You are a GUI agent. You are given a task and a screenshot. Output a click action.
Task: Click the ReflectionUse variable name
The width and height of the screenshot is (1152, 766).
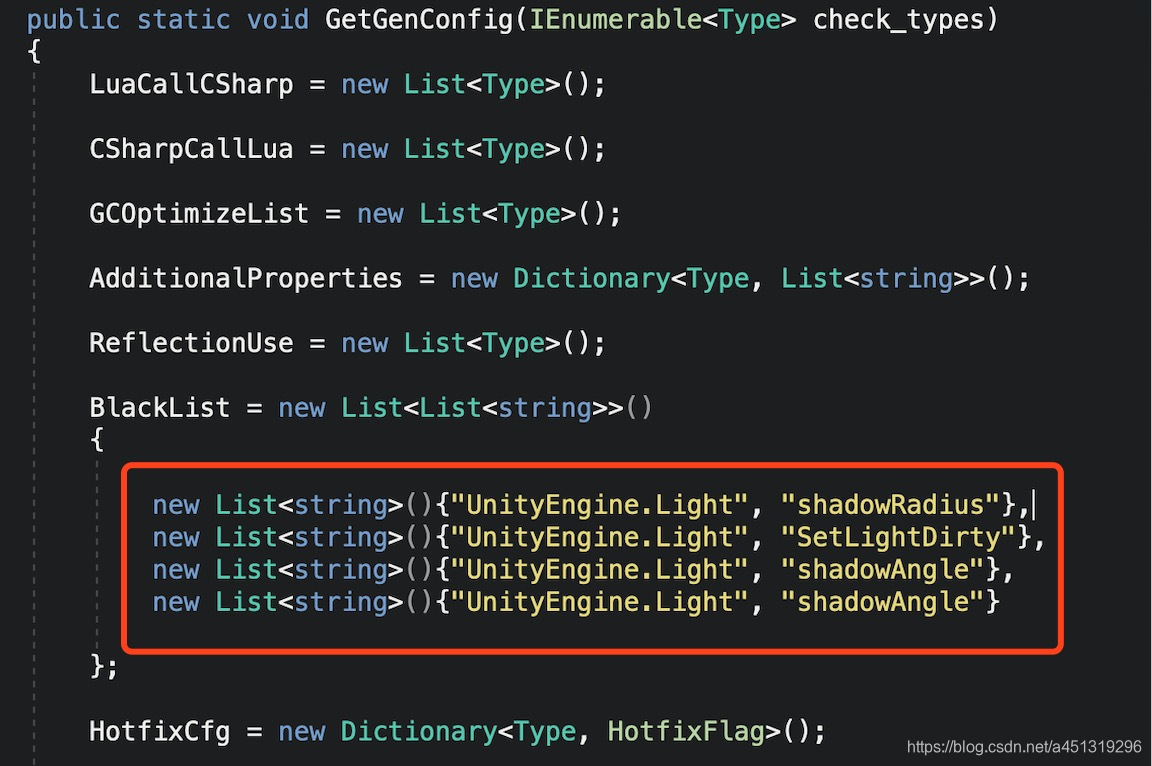(190, 342)
